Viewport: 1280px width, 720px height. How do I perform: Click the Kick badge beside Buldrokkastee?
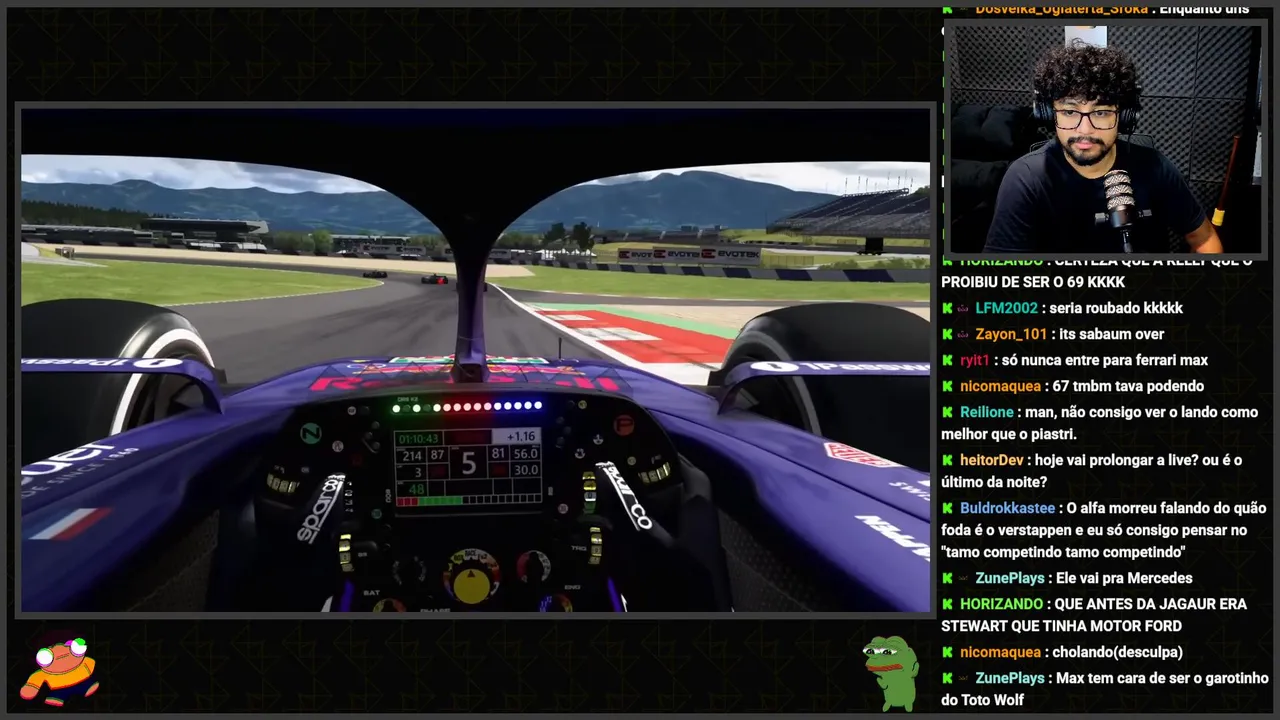pos(947,508)
